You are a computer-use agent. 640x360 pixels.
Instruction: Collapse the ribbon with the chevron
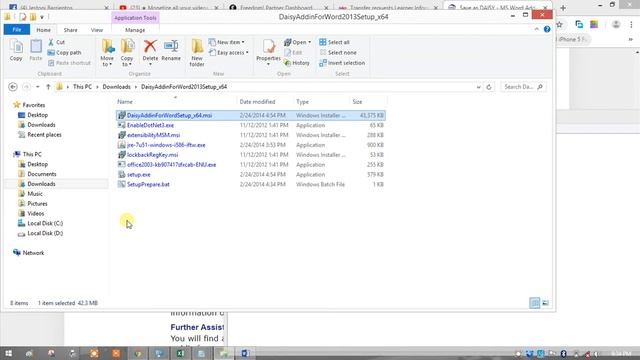click(x=537, y=29)
